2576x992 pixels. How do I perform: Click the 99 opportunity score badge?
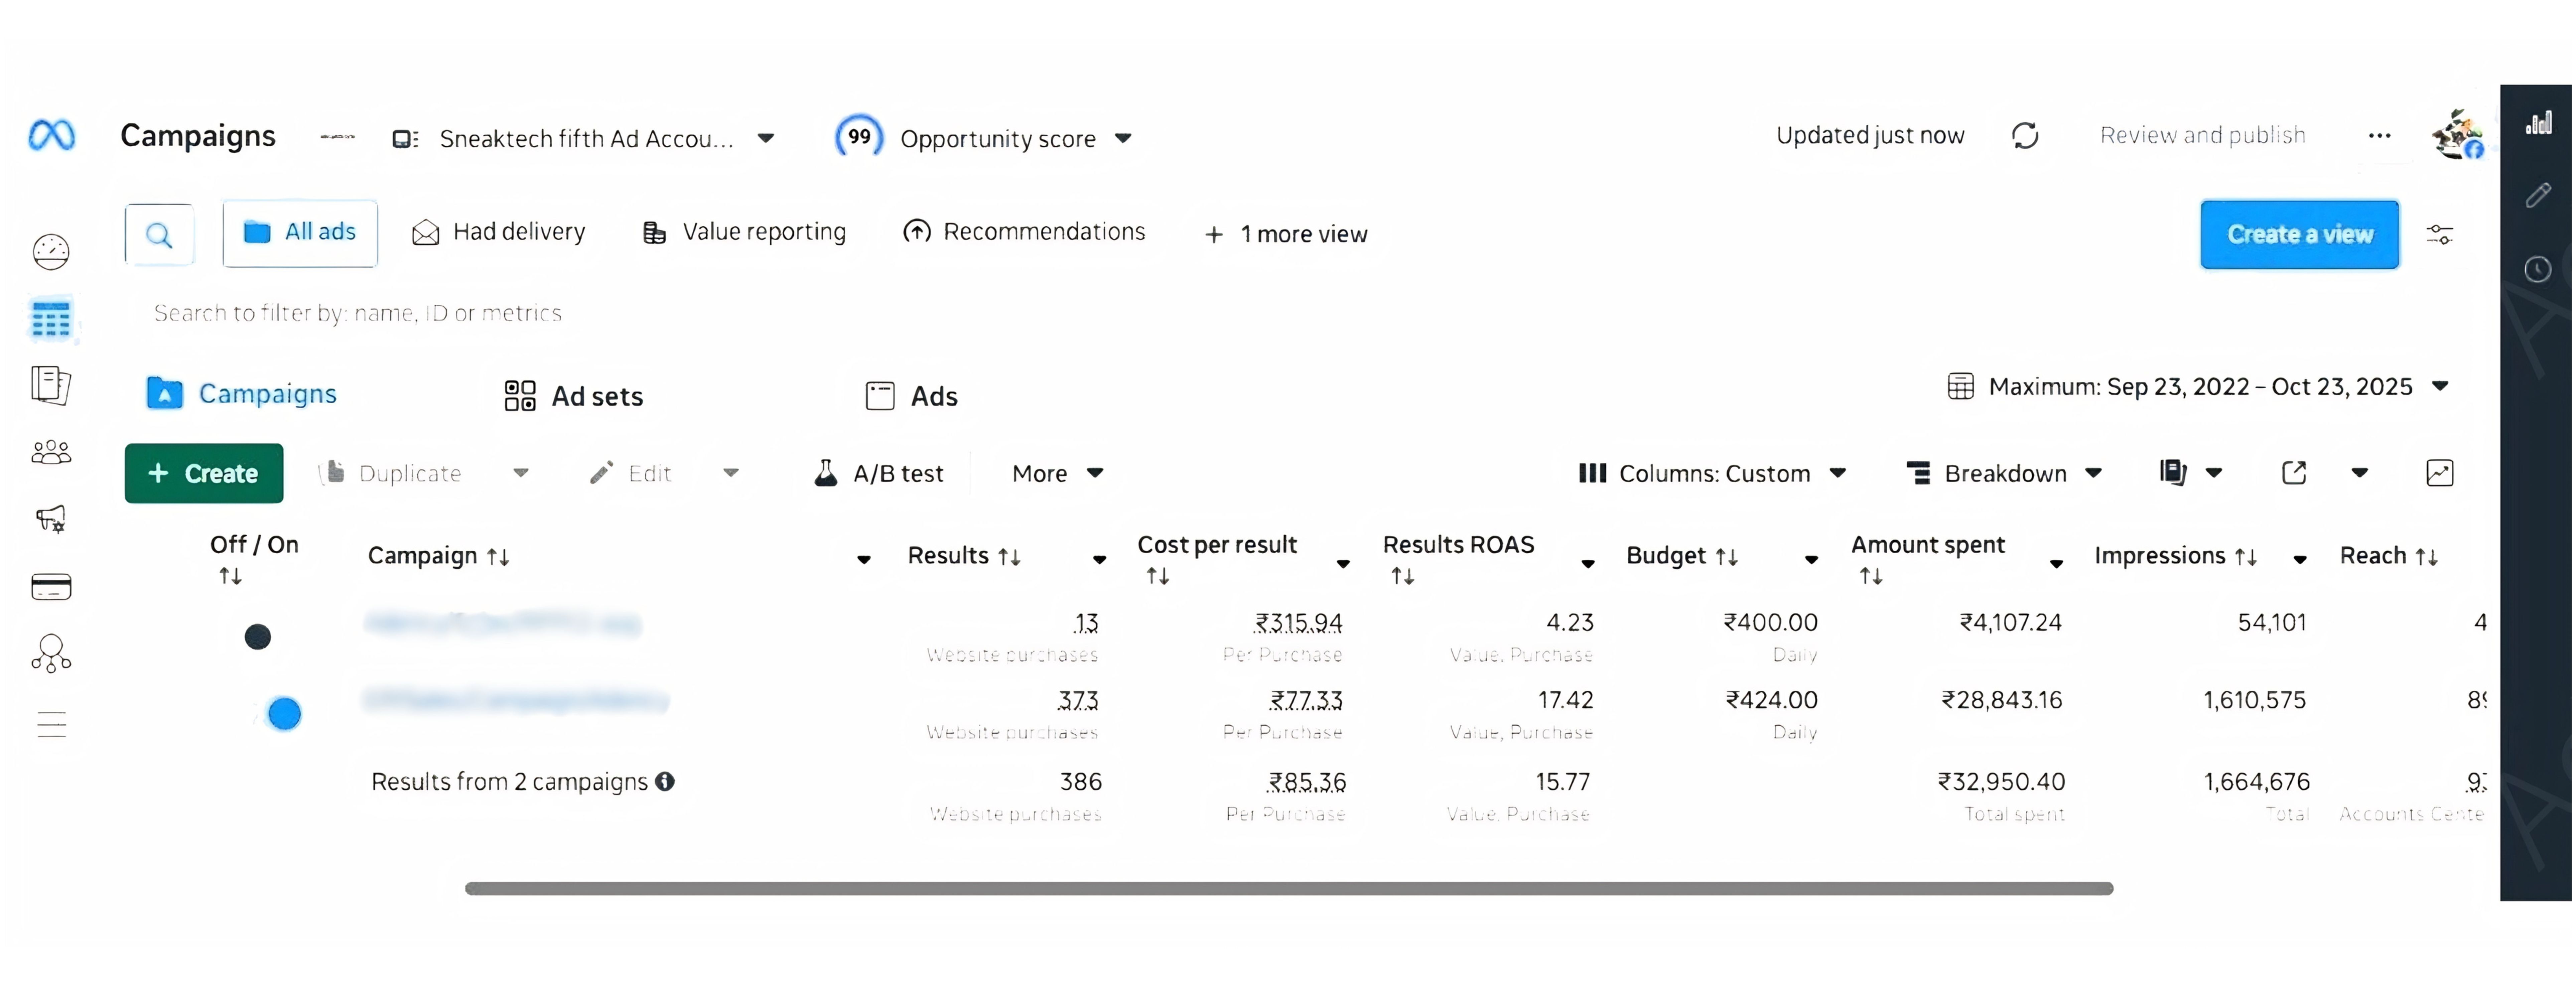[859, 137]
